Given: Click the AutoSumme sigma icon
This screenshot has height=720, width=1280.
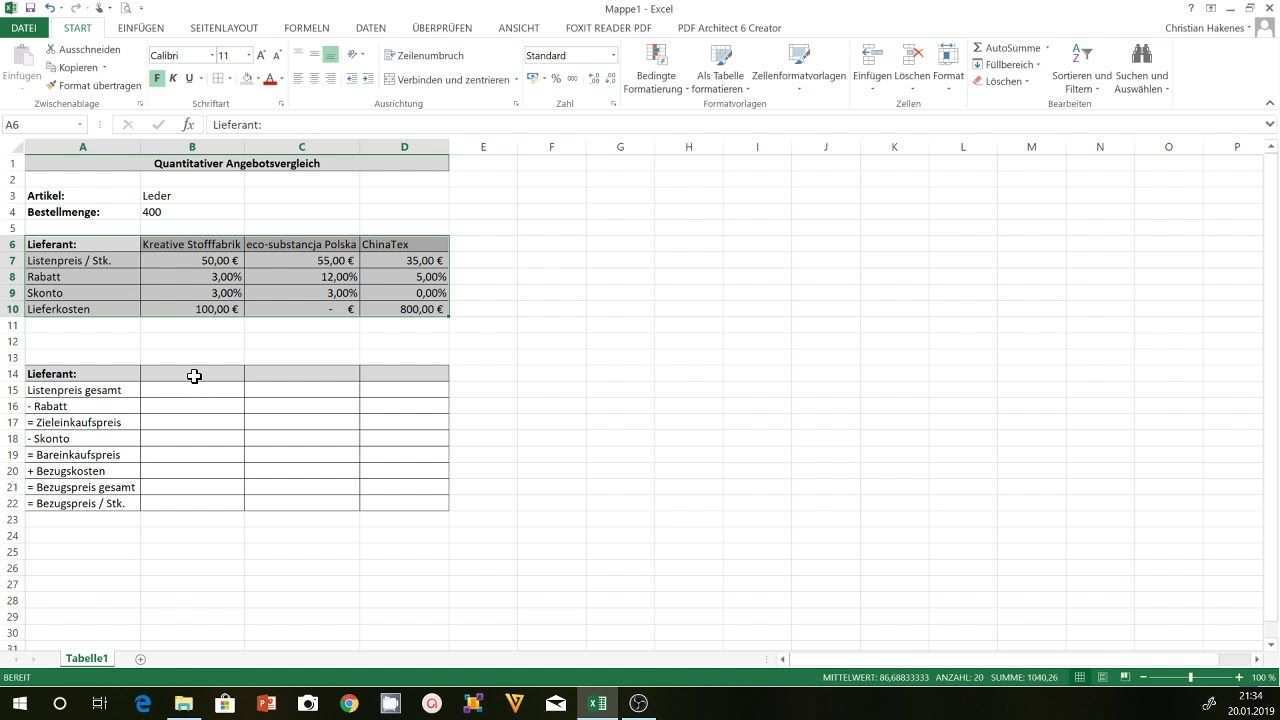Looking at the screenshot, I should (978, 48).
